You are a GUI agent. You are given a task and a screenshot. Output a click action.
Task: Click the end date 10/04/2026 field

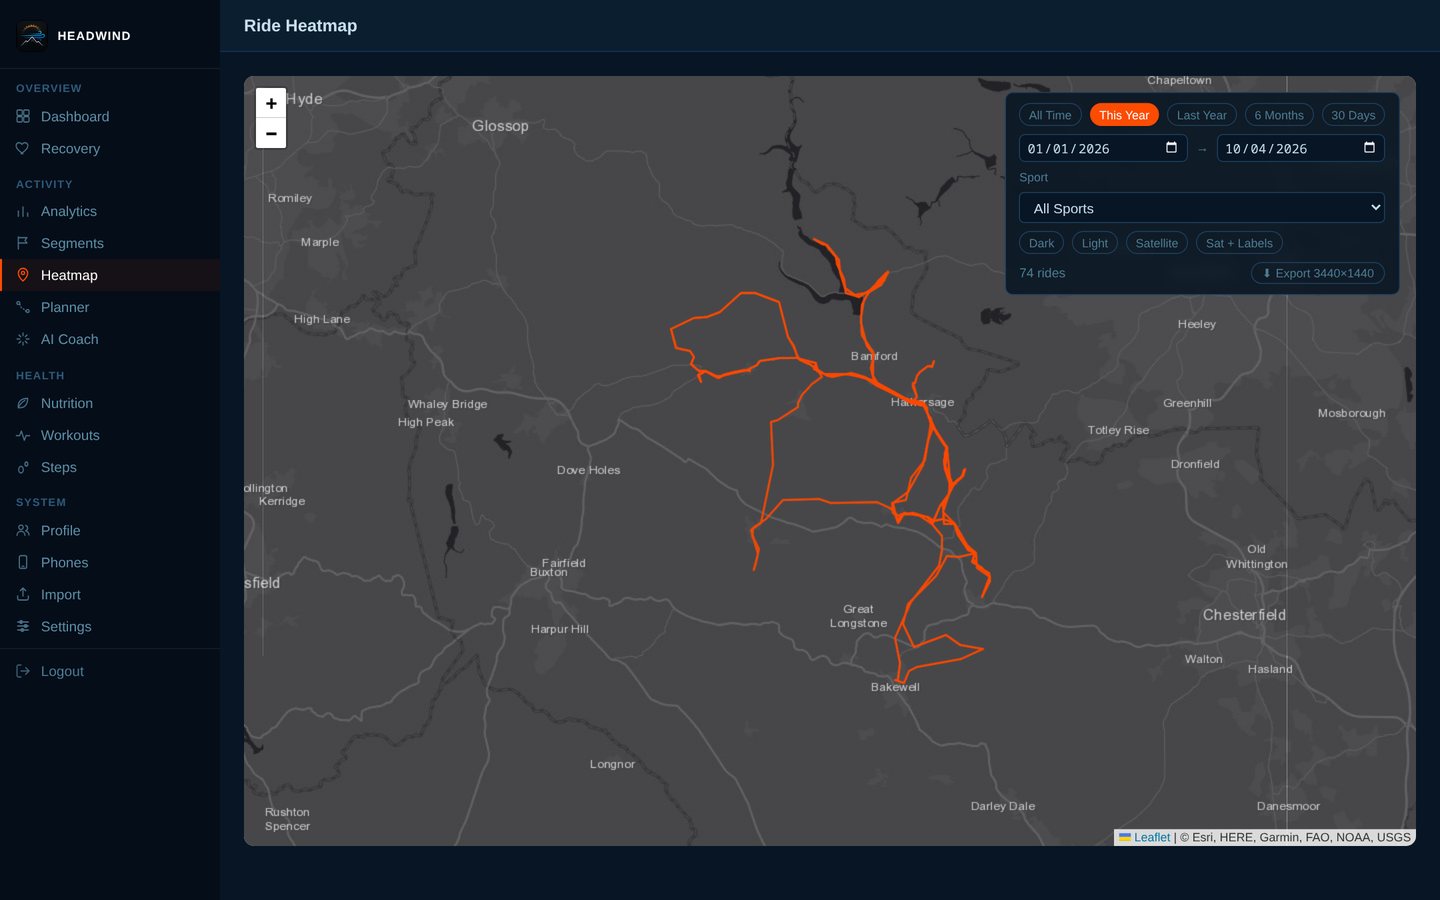1301,148
